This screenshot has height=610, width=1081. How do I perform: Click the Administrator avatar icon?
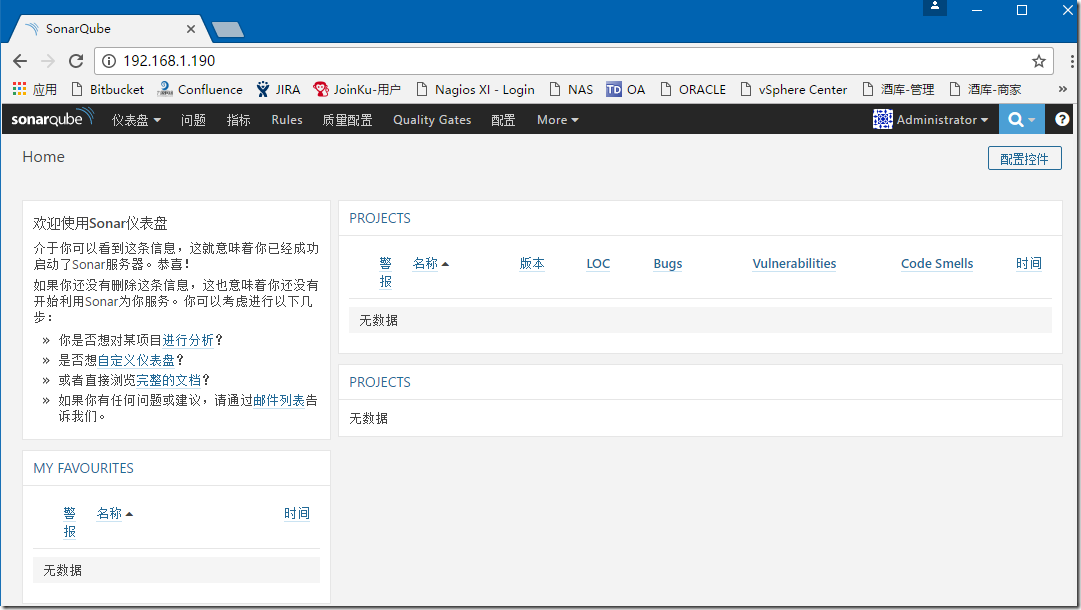click(882, 119)
